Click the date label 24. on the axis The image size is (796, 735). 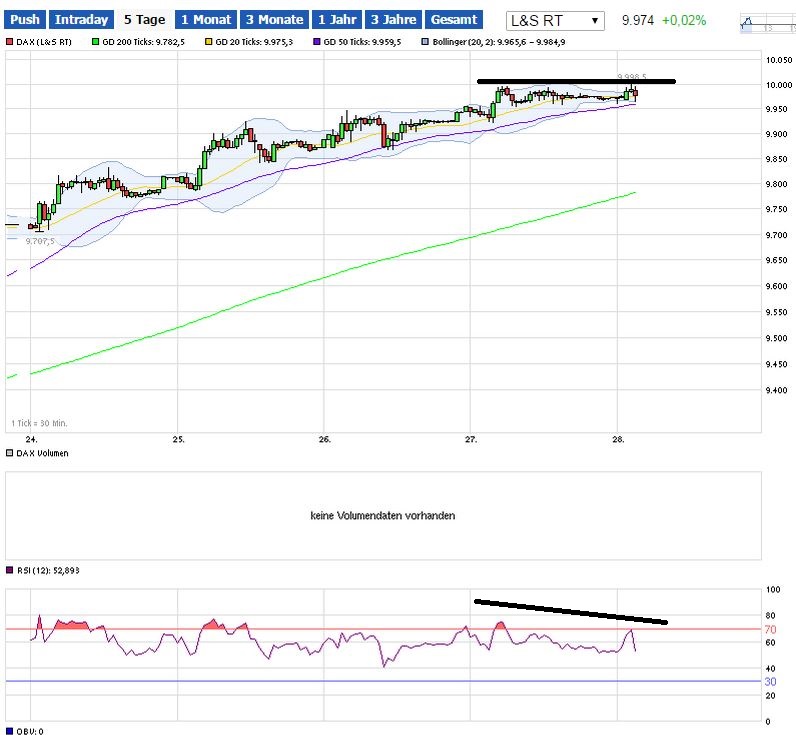point(31,440)
